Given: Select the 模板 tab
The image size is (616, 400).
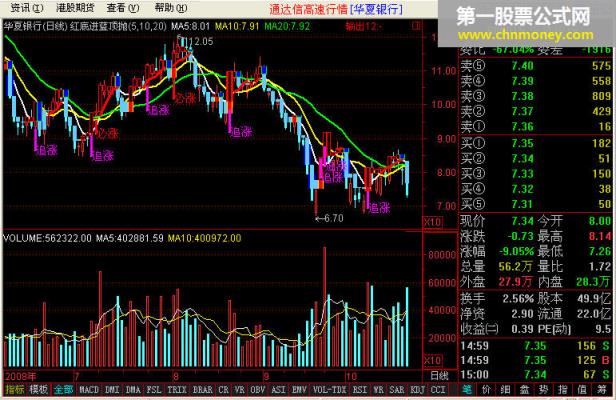Looking at the screenshot, I should pyautogui.click(x=39, y=389).
